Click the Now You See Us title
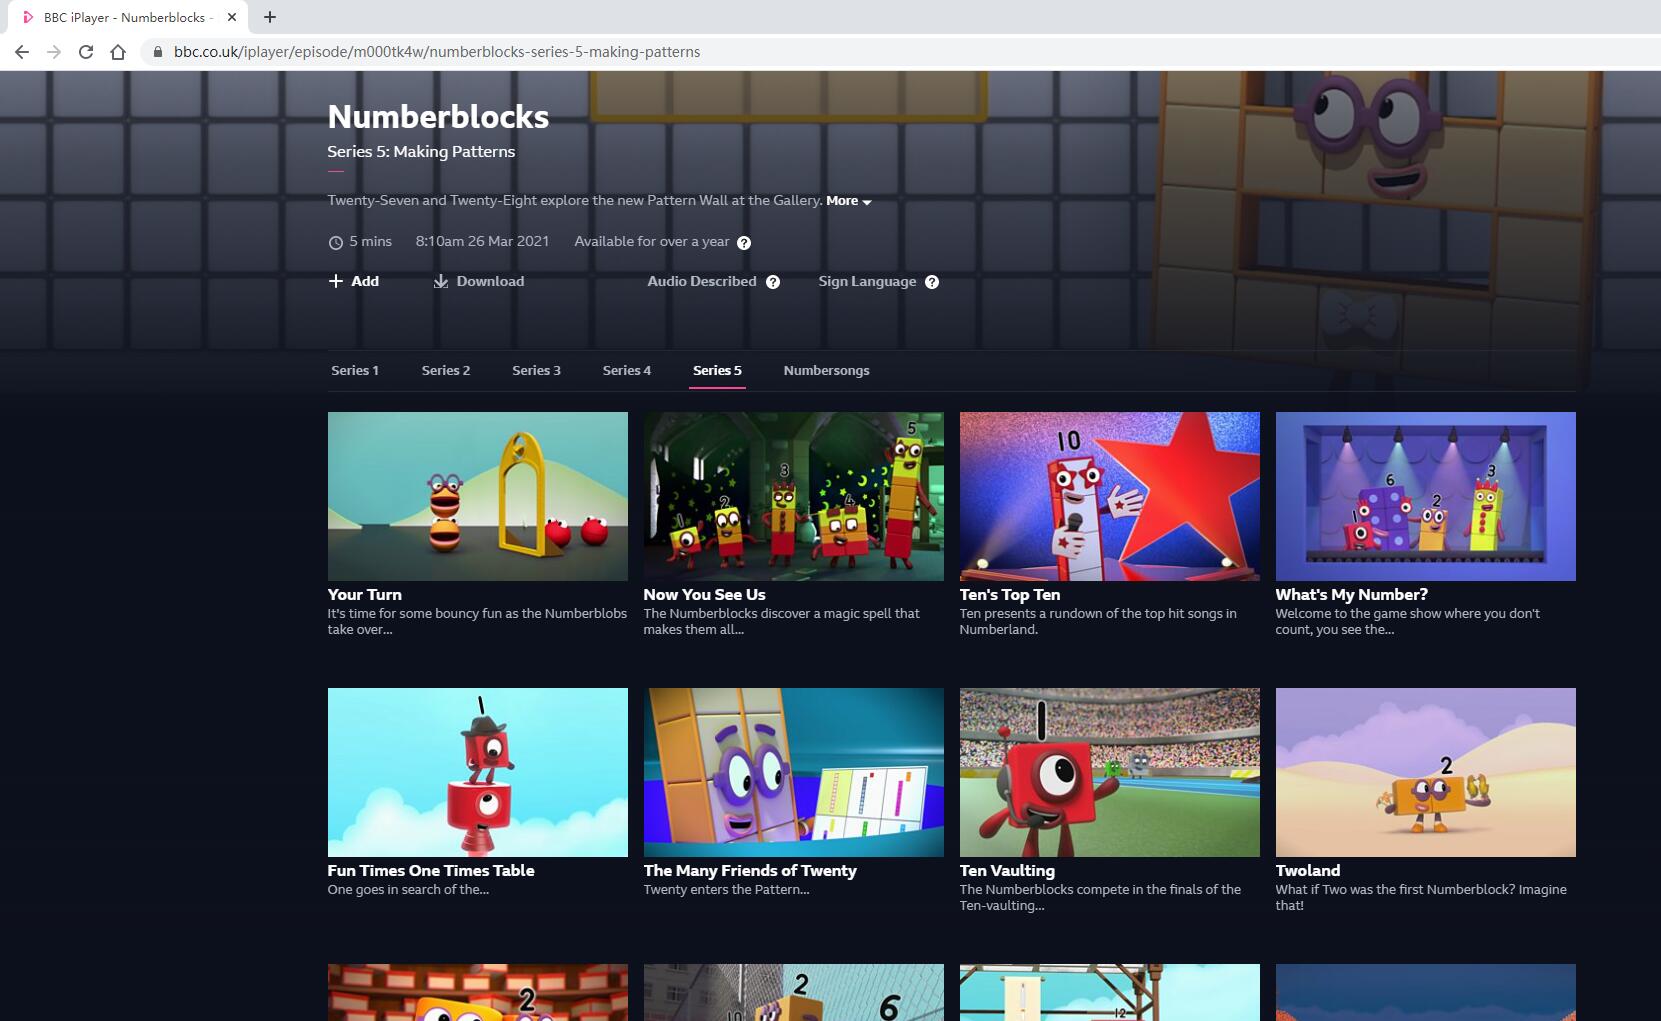The width and height of the screenshot is (1661, 1021). pyautogui.click(x=705, y=594)
